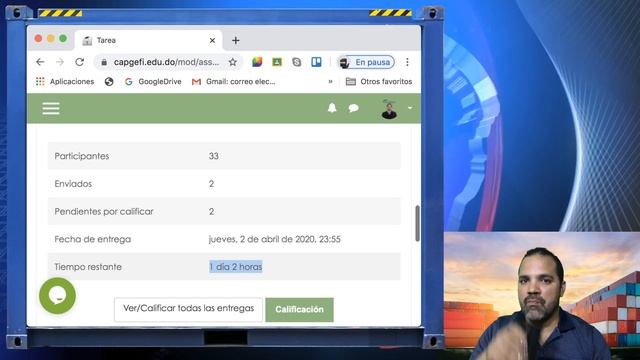
Task: Click the Participantes label
Action: [82, 156]
